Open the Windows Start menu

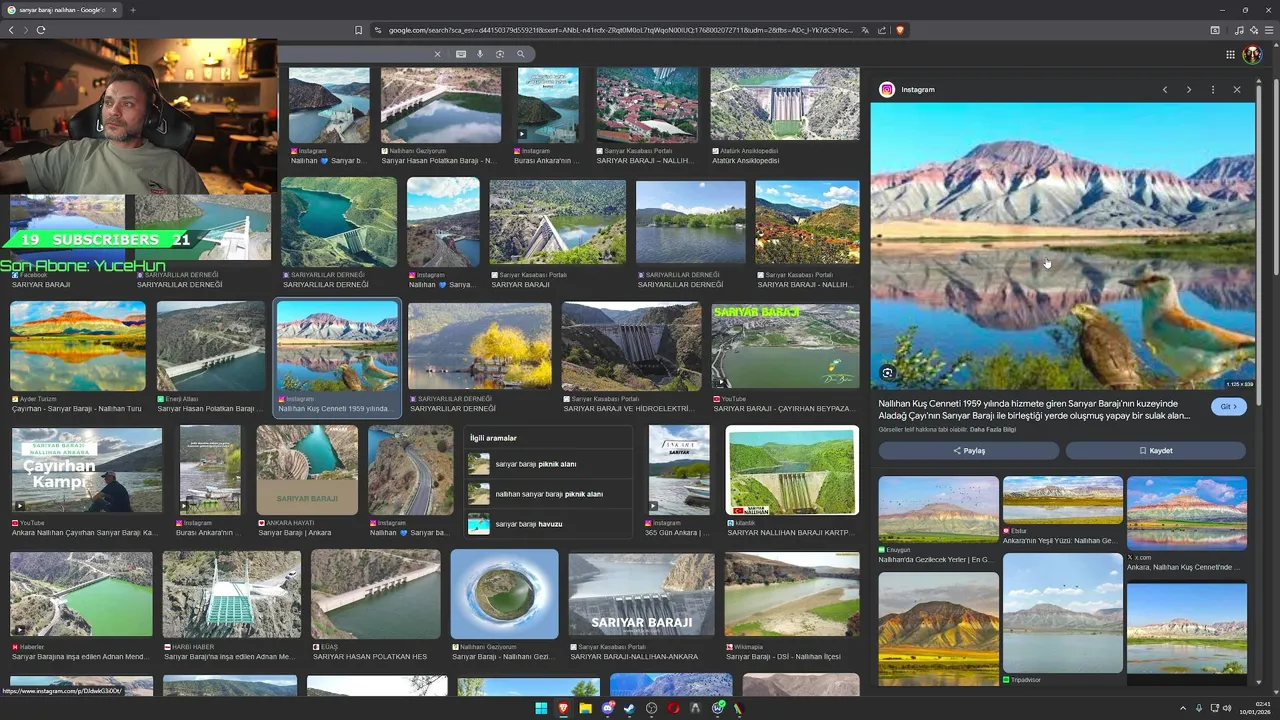[541, 708]
